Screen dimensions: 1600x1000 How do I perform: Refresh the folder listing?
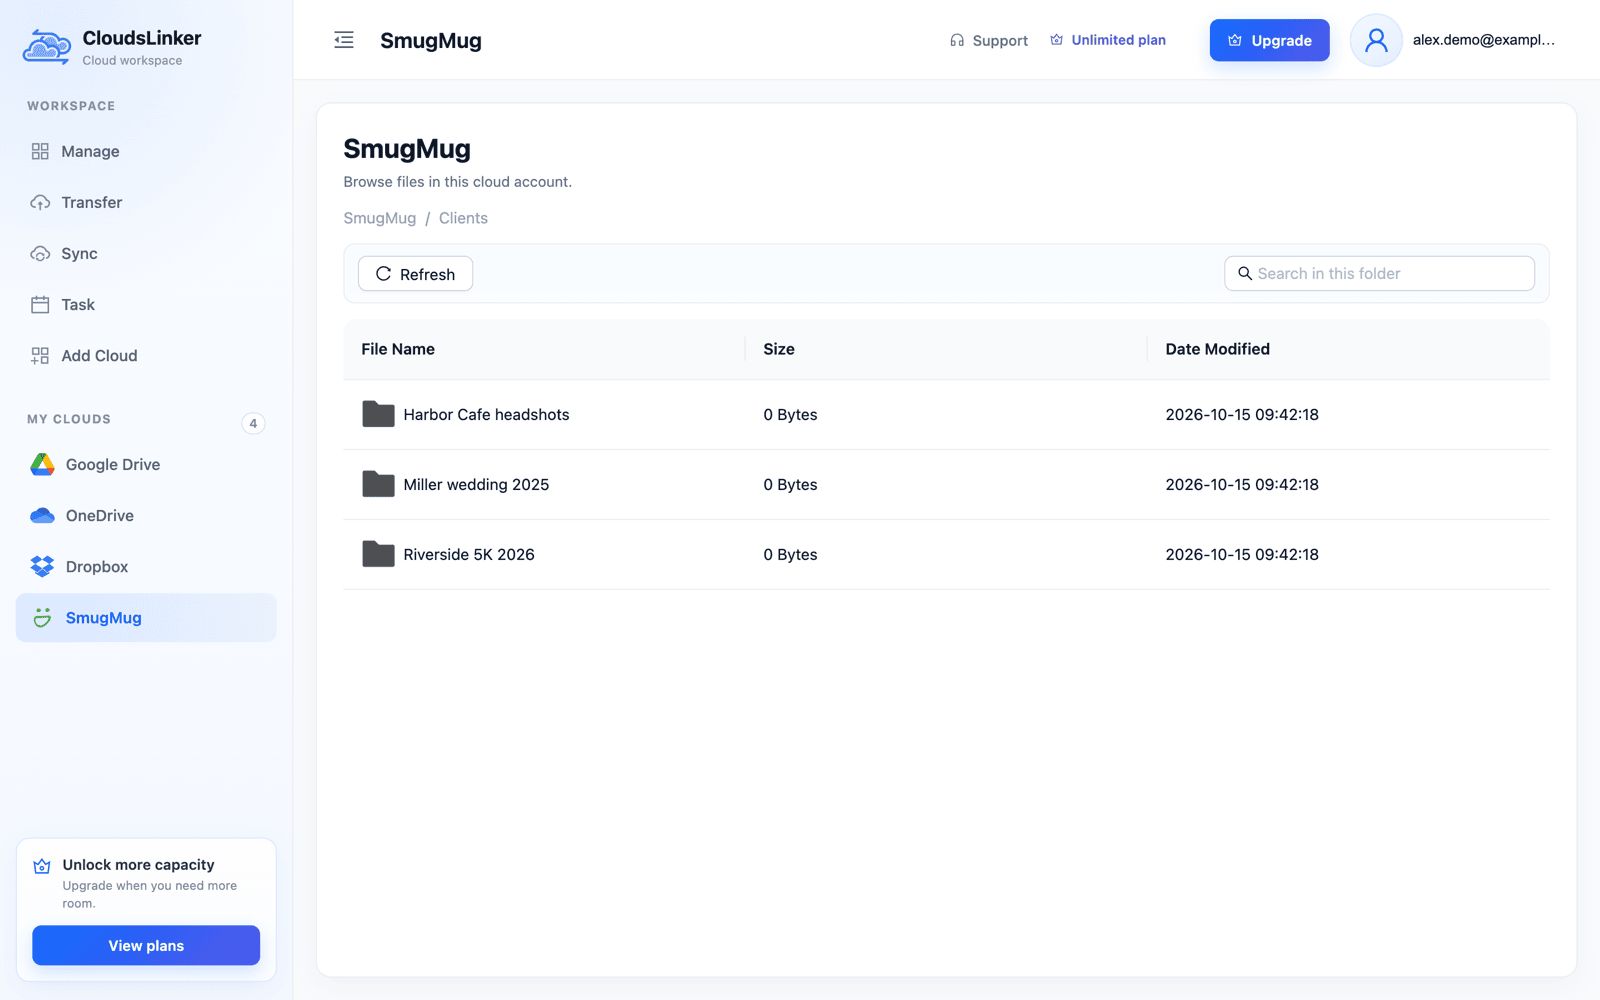tap(415, 274)
